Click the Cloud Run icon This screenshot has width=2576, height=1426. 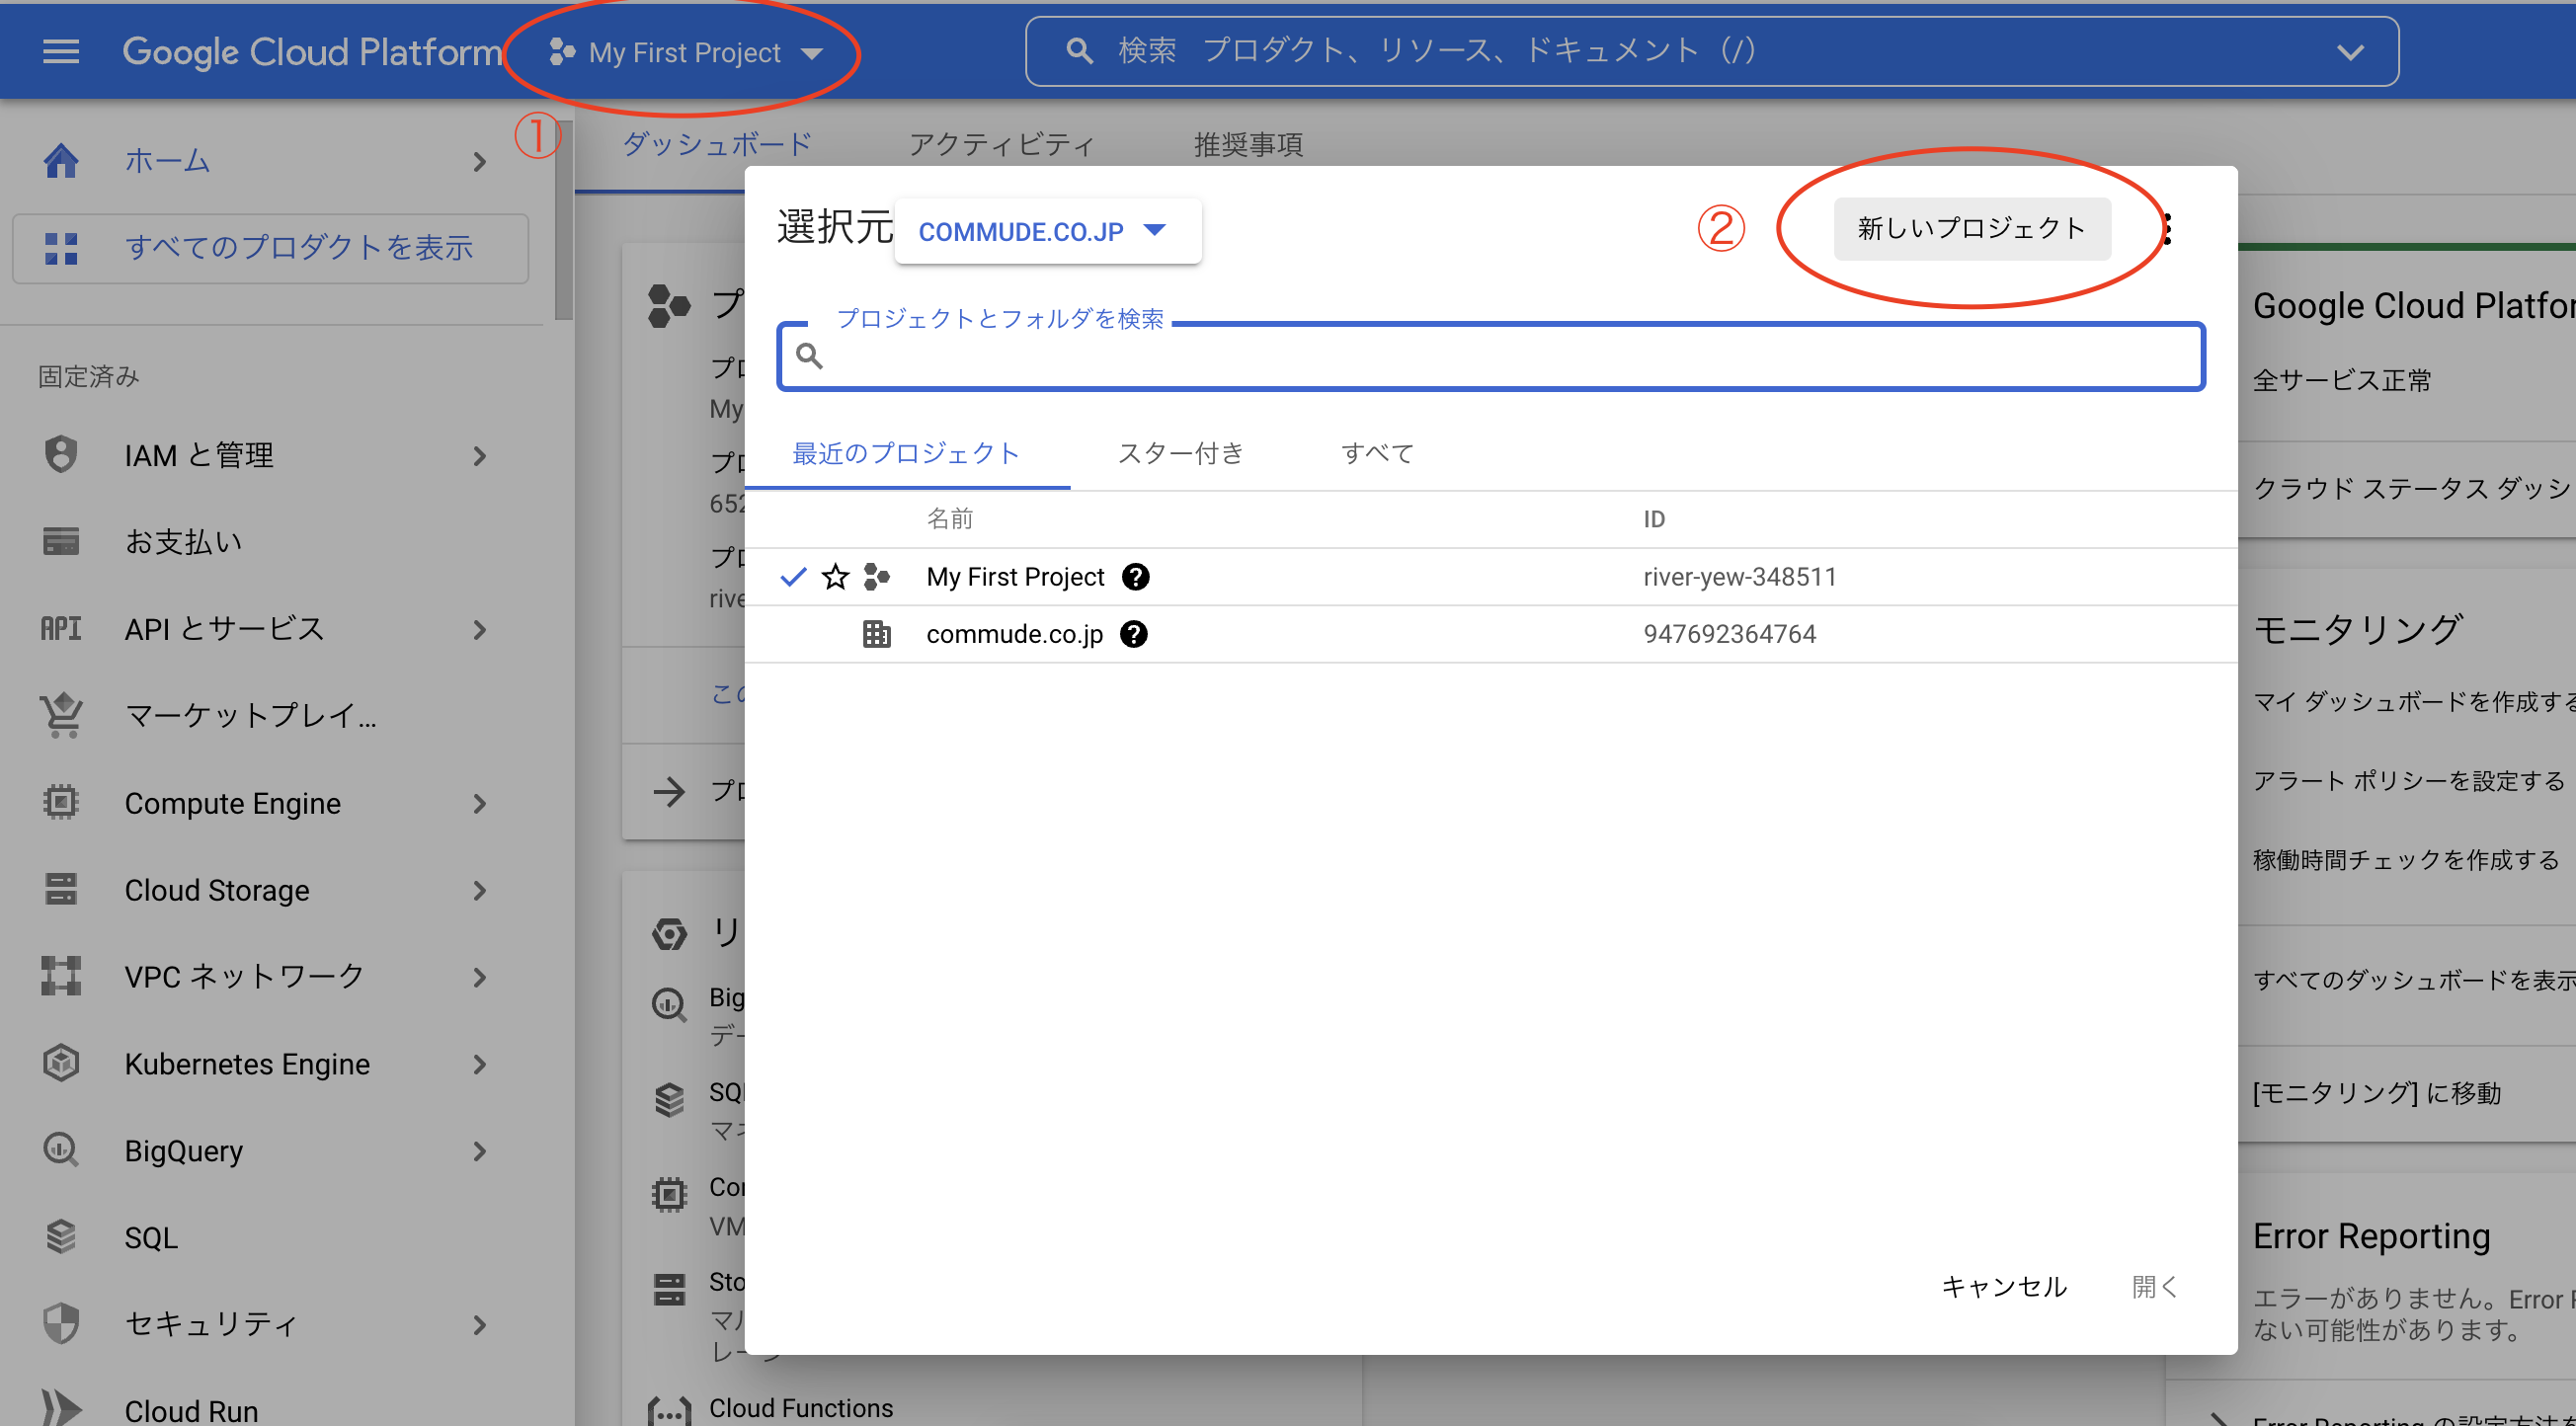[61, 1408]
